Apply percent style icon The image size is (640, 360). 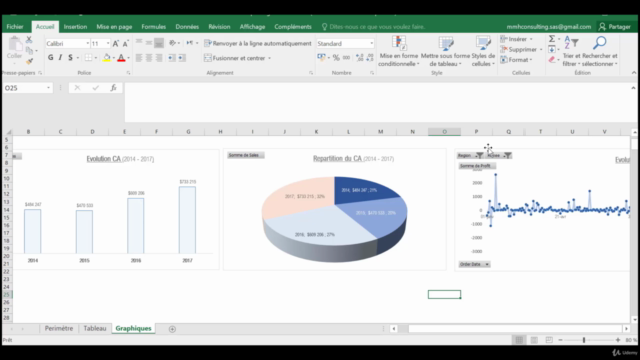point(336,58)
